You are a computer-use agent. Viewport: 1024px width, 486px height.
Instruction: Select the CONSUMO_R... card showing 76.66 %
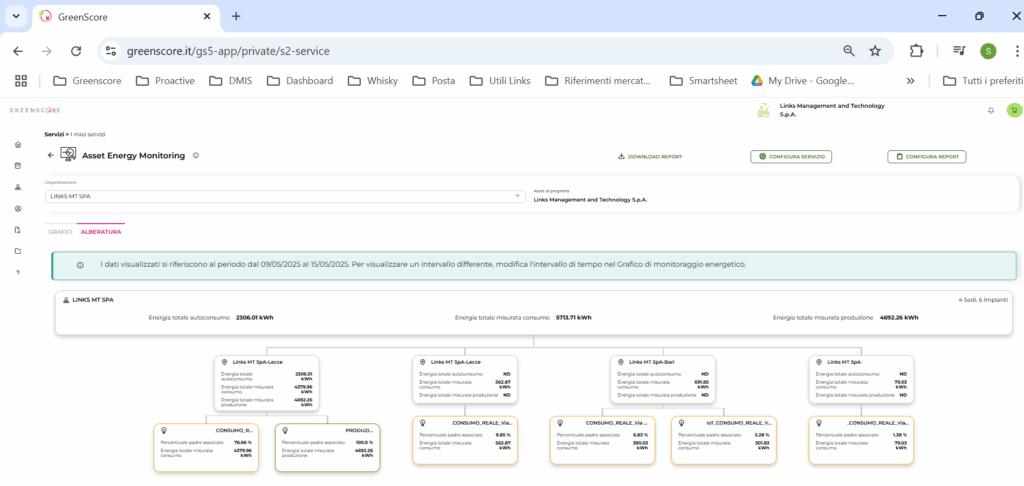pyautogui.click(x=206, y=447)
